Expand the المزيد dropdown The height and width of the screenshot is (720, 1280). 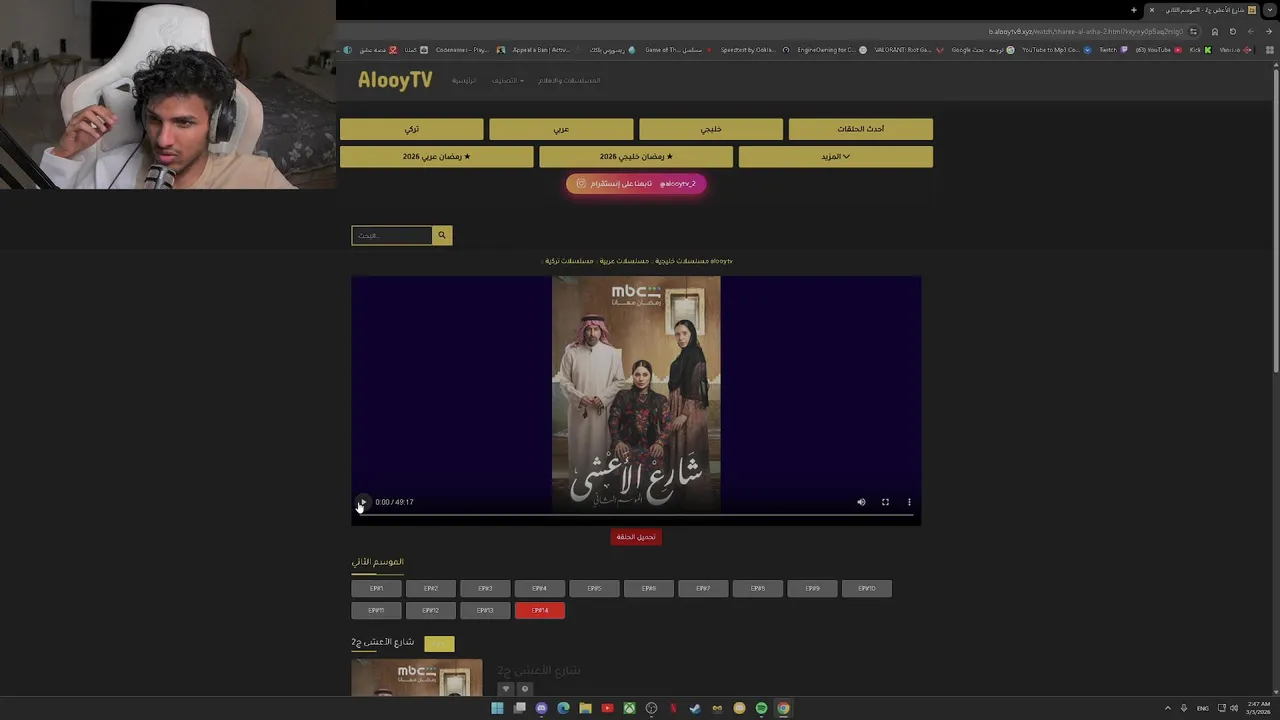pyautogui.click(x=836, y=157)
